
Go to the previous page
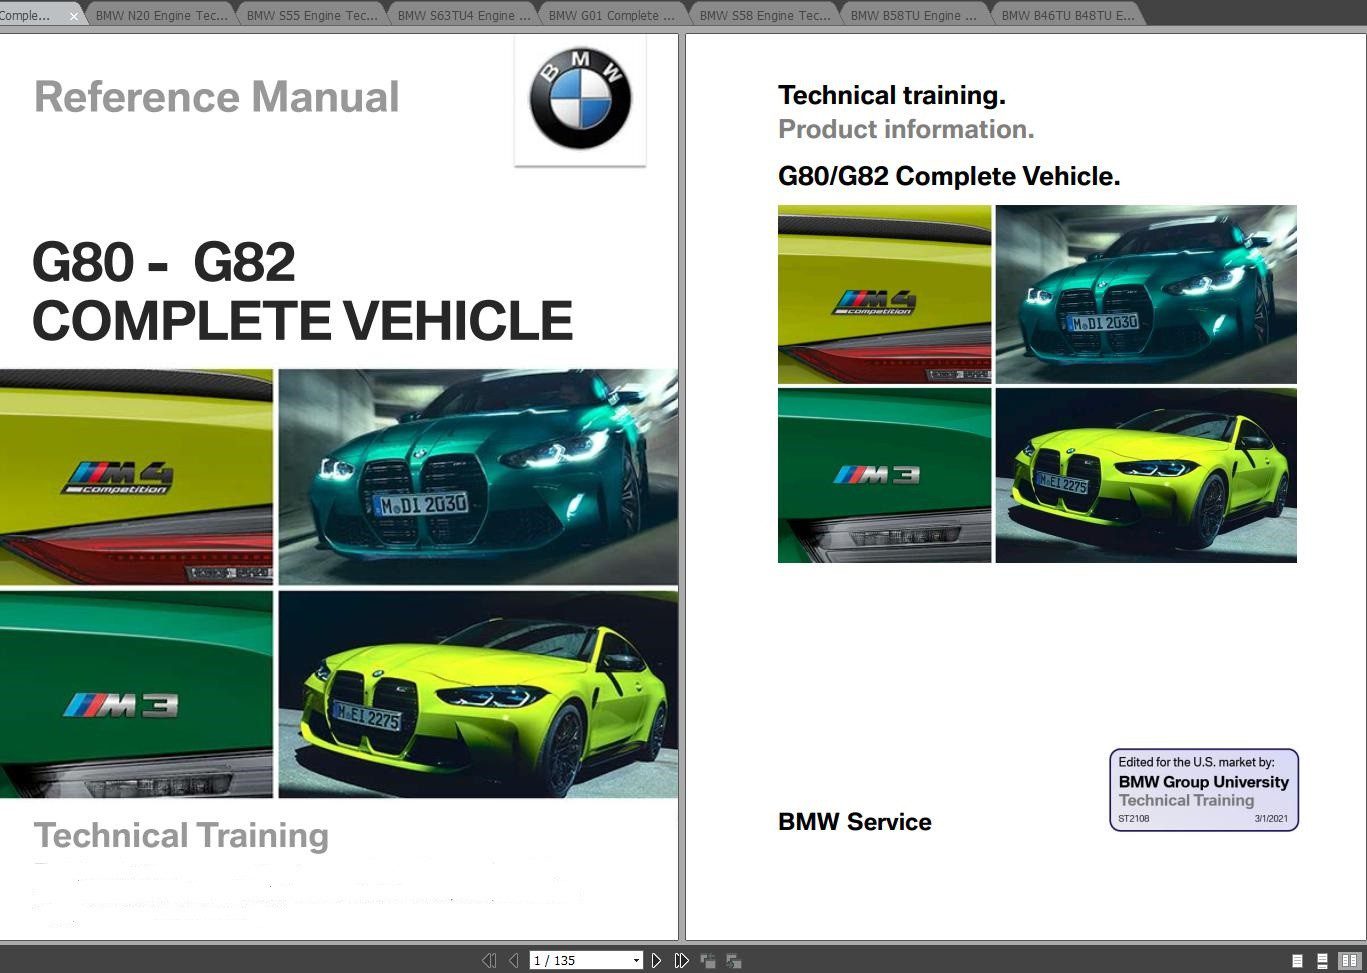pos(513,960)
